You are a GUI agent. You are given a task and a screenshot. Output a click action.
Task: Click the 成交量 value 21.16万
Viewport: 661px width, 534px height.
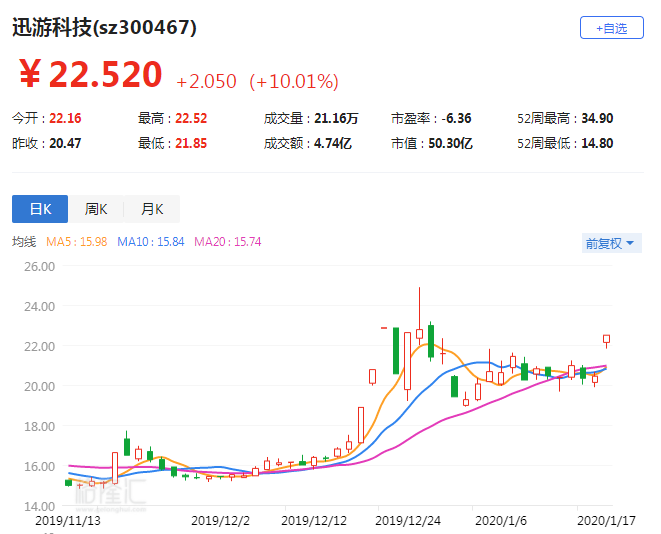coord(336,118)
